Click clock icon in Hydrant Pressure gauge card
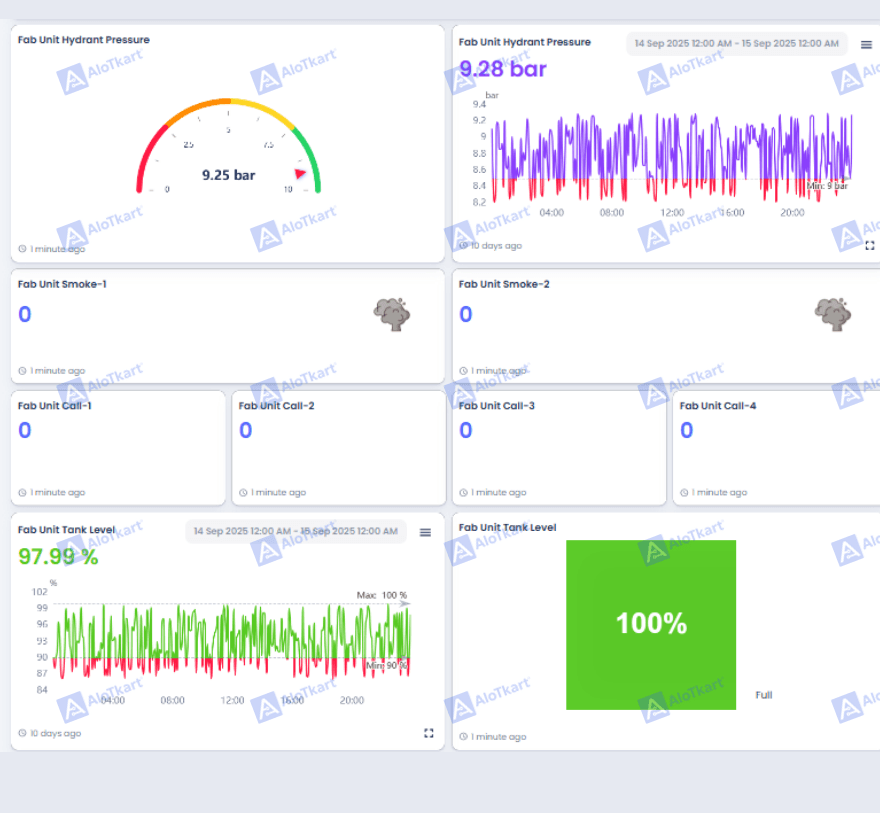Image resolution: width=880 pixels, height=813 pixels. pyautogui.click(x=23, y=249)
